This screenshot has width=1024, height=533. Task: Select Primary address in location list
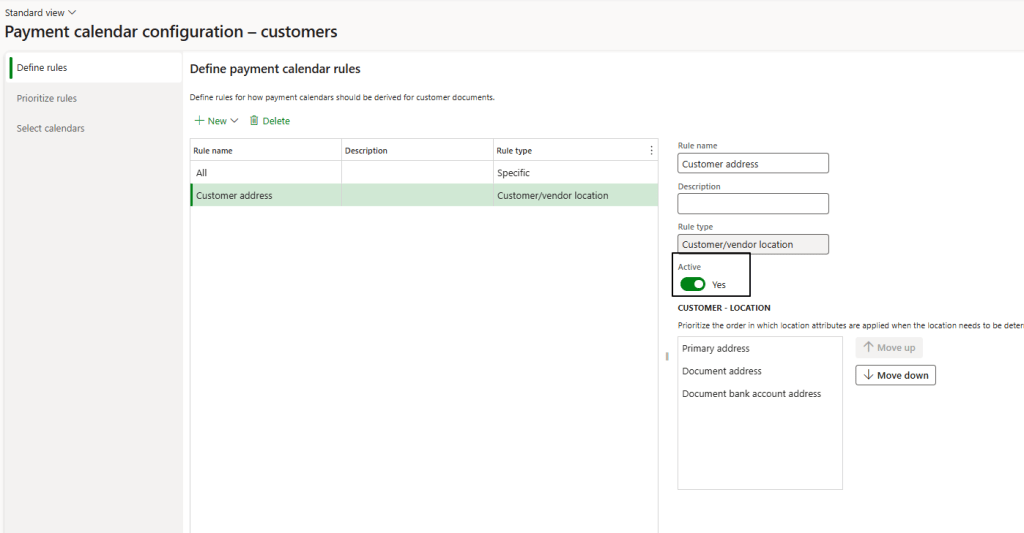(716, 349)
